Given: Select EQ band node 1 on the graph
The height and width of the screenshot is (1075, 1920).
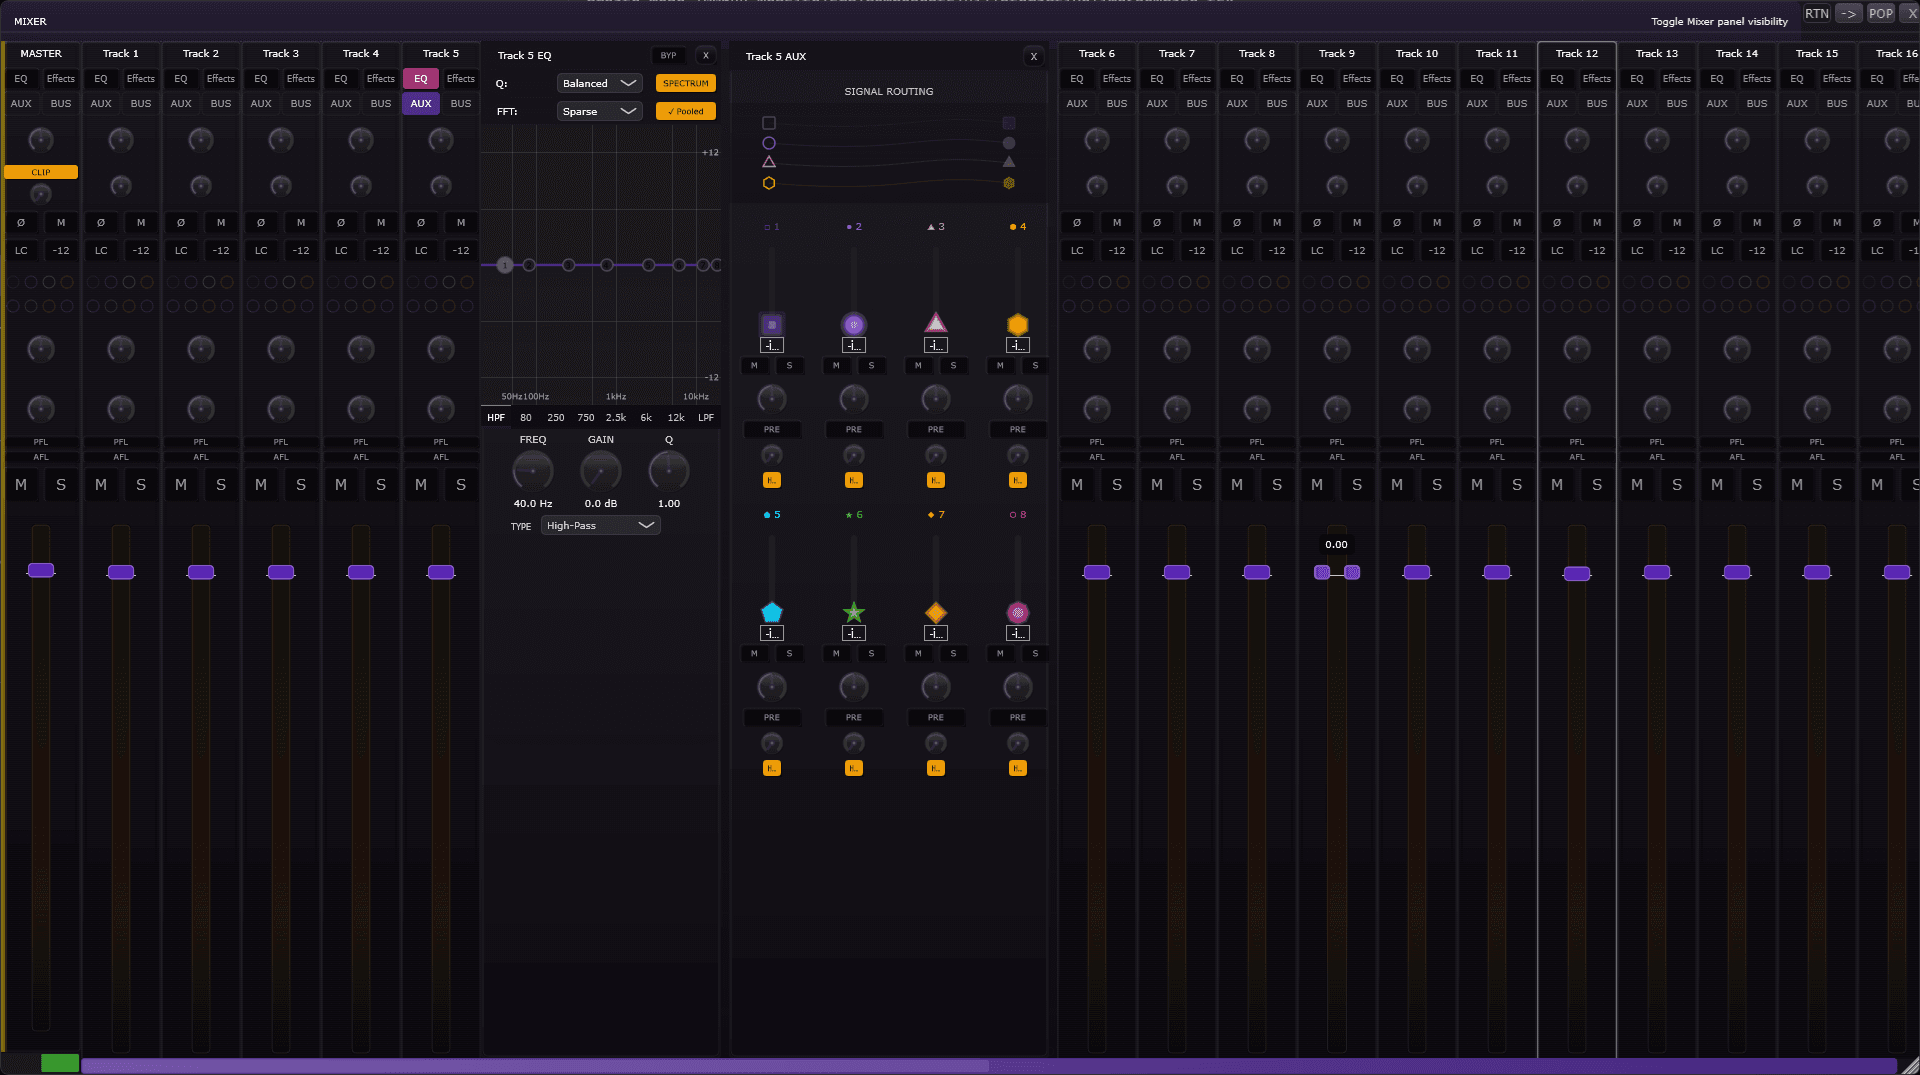Looking at the screenshot, I should coord(505,265).
